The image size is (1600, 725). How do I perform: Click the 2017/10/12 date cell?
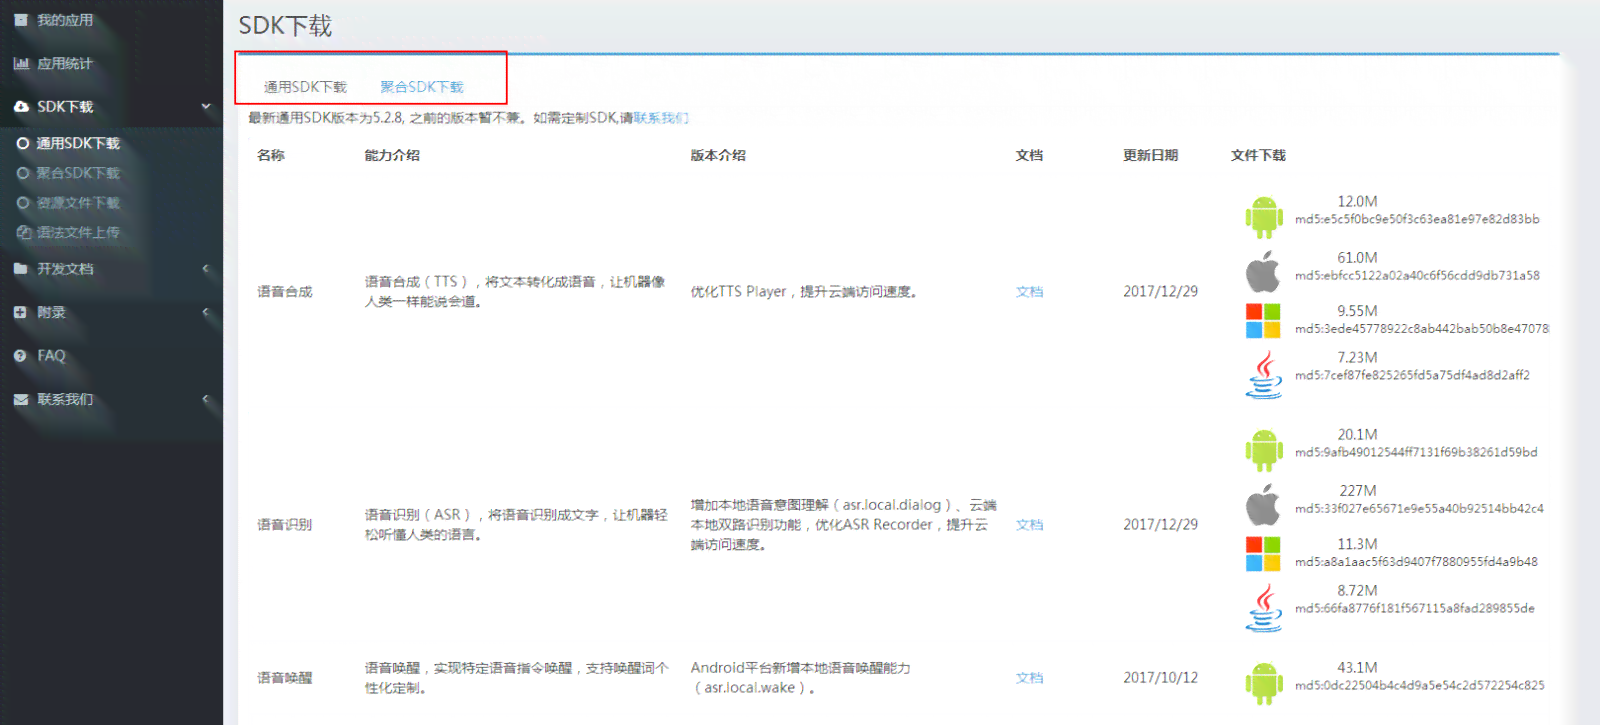(x=1160, y=678)
